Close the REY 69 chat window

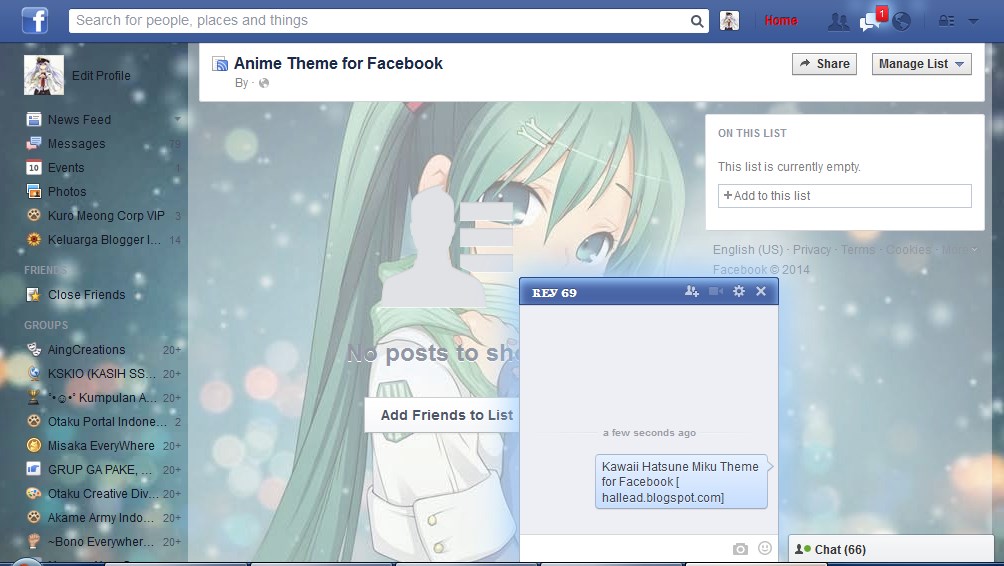coord(761,291)
